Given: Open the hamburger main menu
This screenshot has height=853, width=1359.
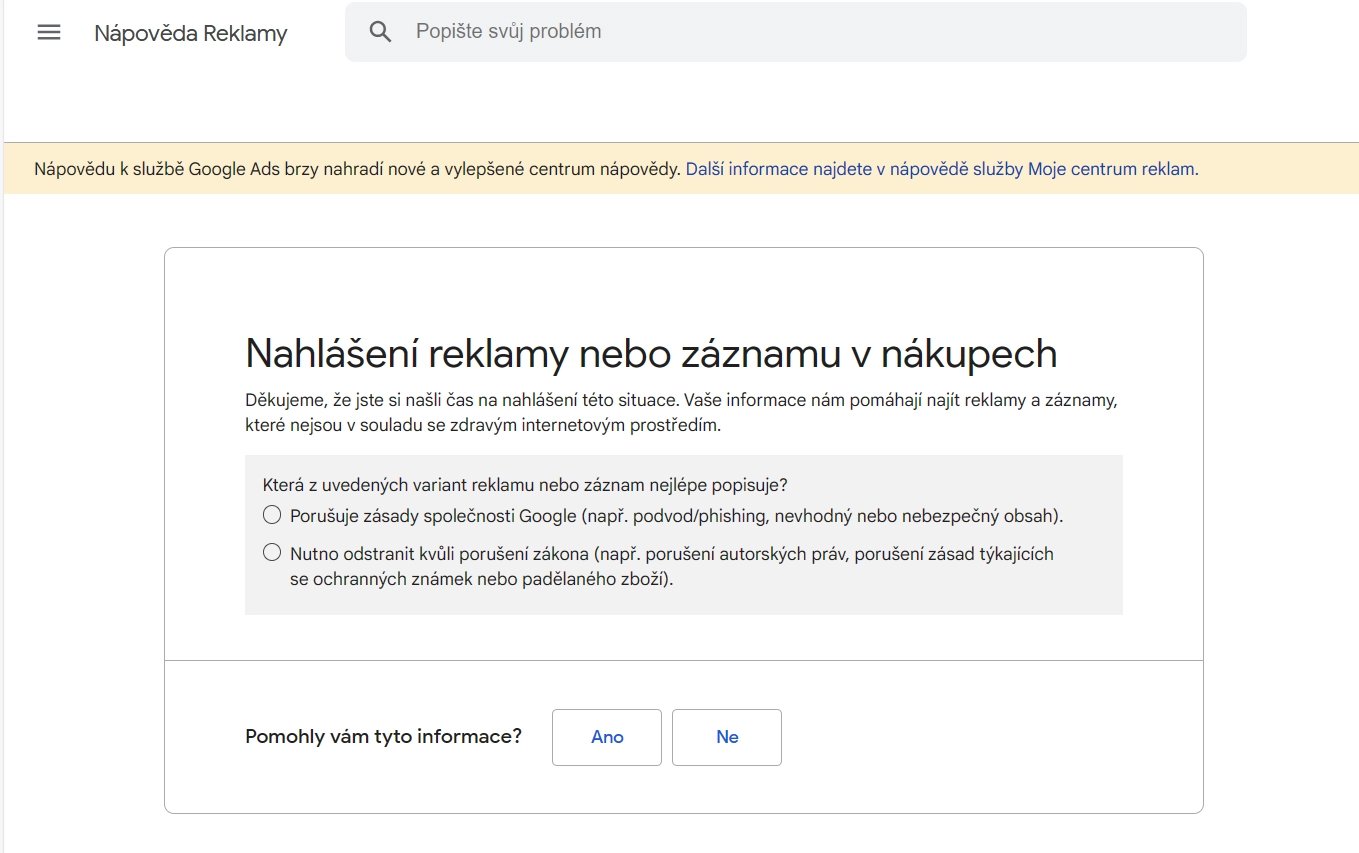Looking at the screenshot, I should [49, 32].
